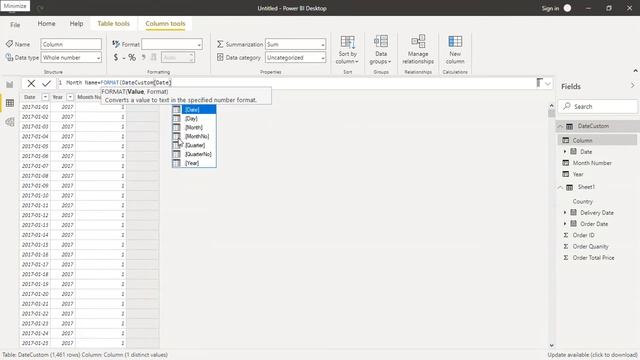This screenshot has height=360, width=640.
Task: Select the Order ID sigma field
Action: click(x=566, y=235)
